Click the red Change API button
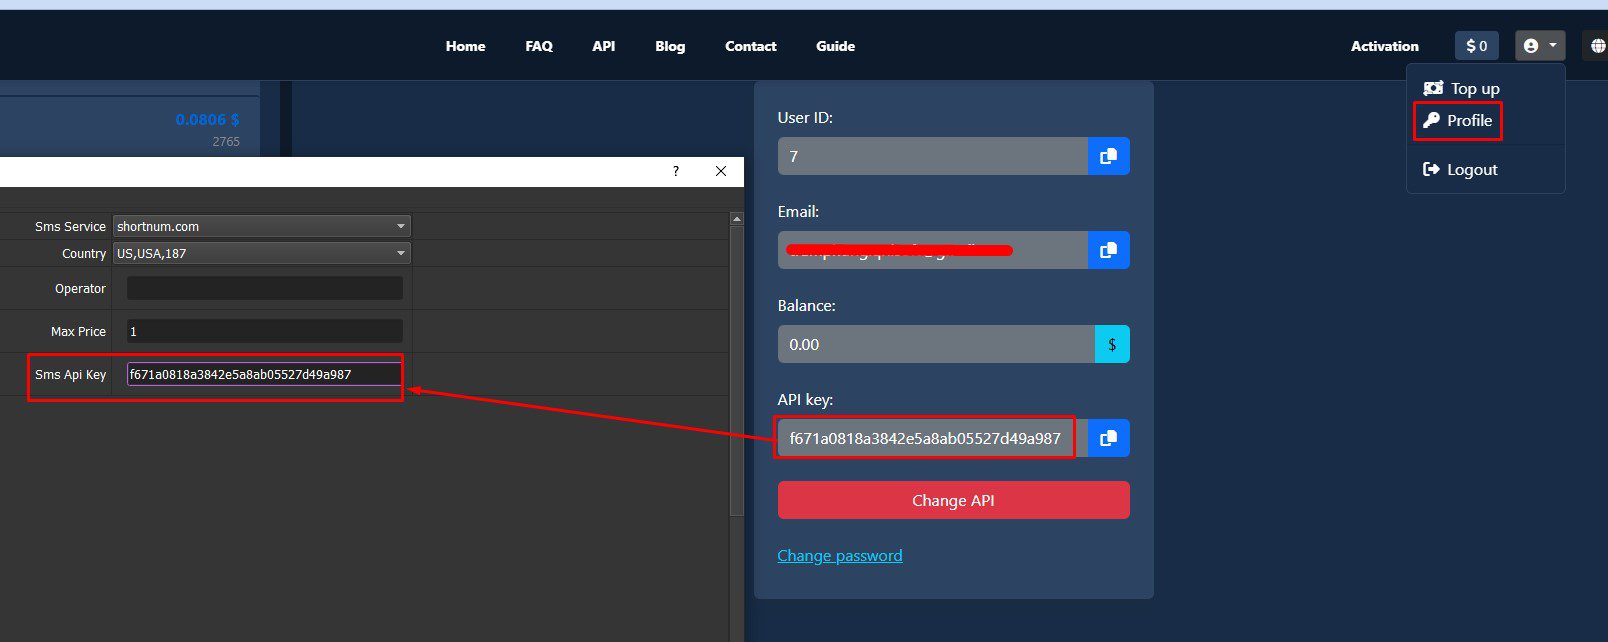The width and height of the screenshot is (1608, 642). pyautogui.click(x=954, y=500)
